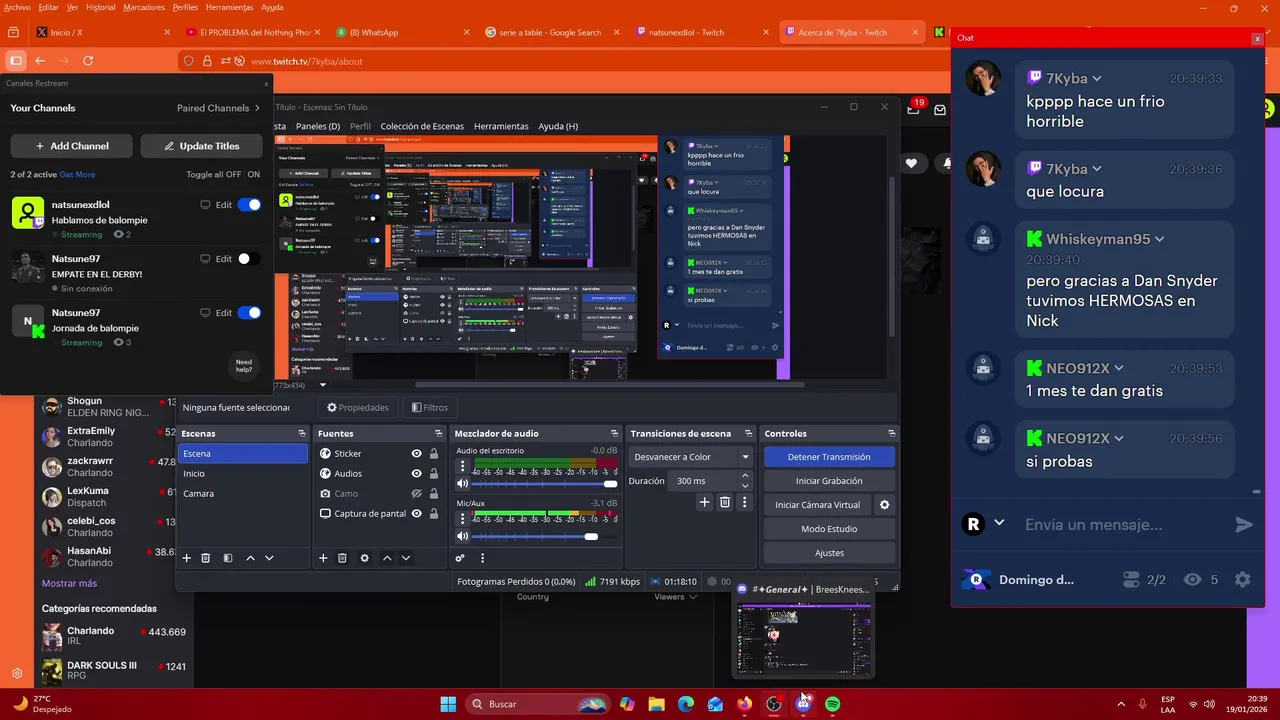1280x720 pixels.
Task: Show the Camo source with its eye icon
Action: click(416, 493)
